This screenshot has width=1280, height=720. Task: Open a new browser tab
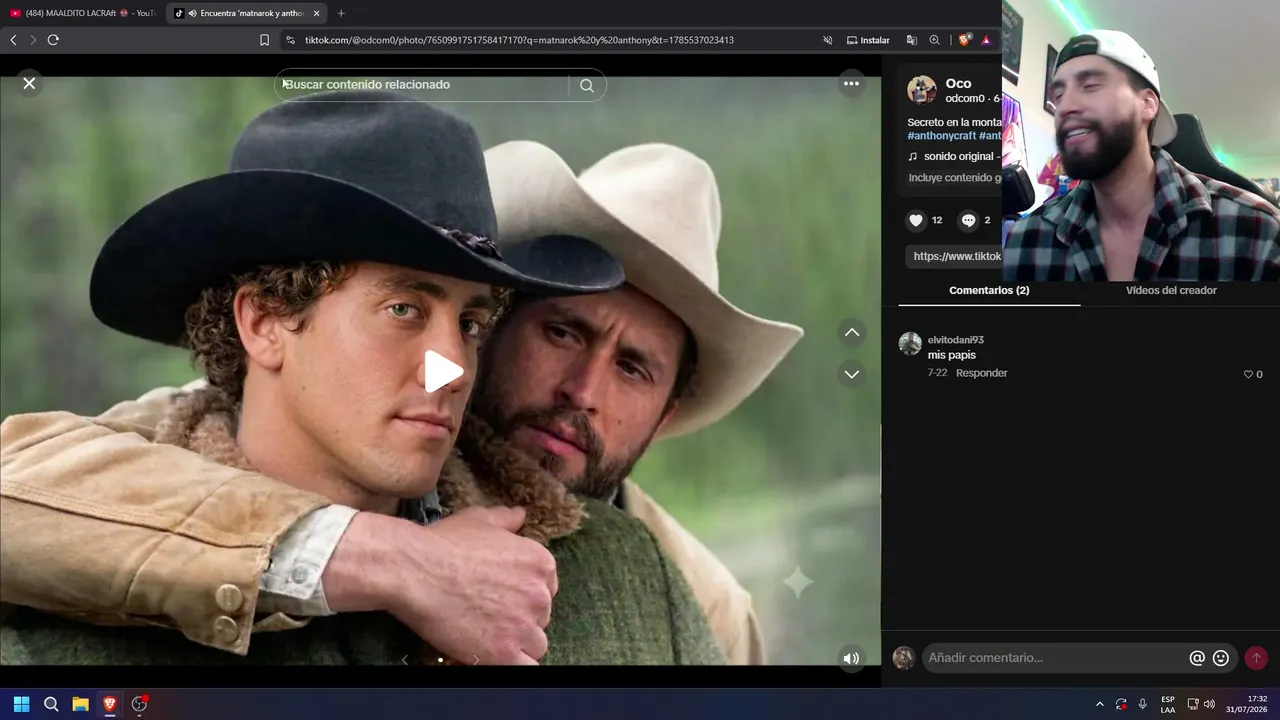click(341, 13)
